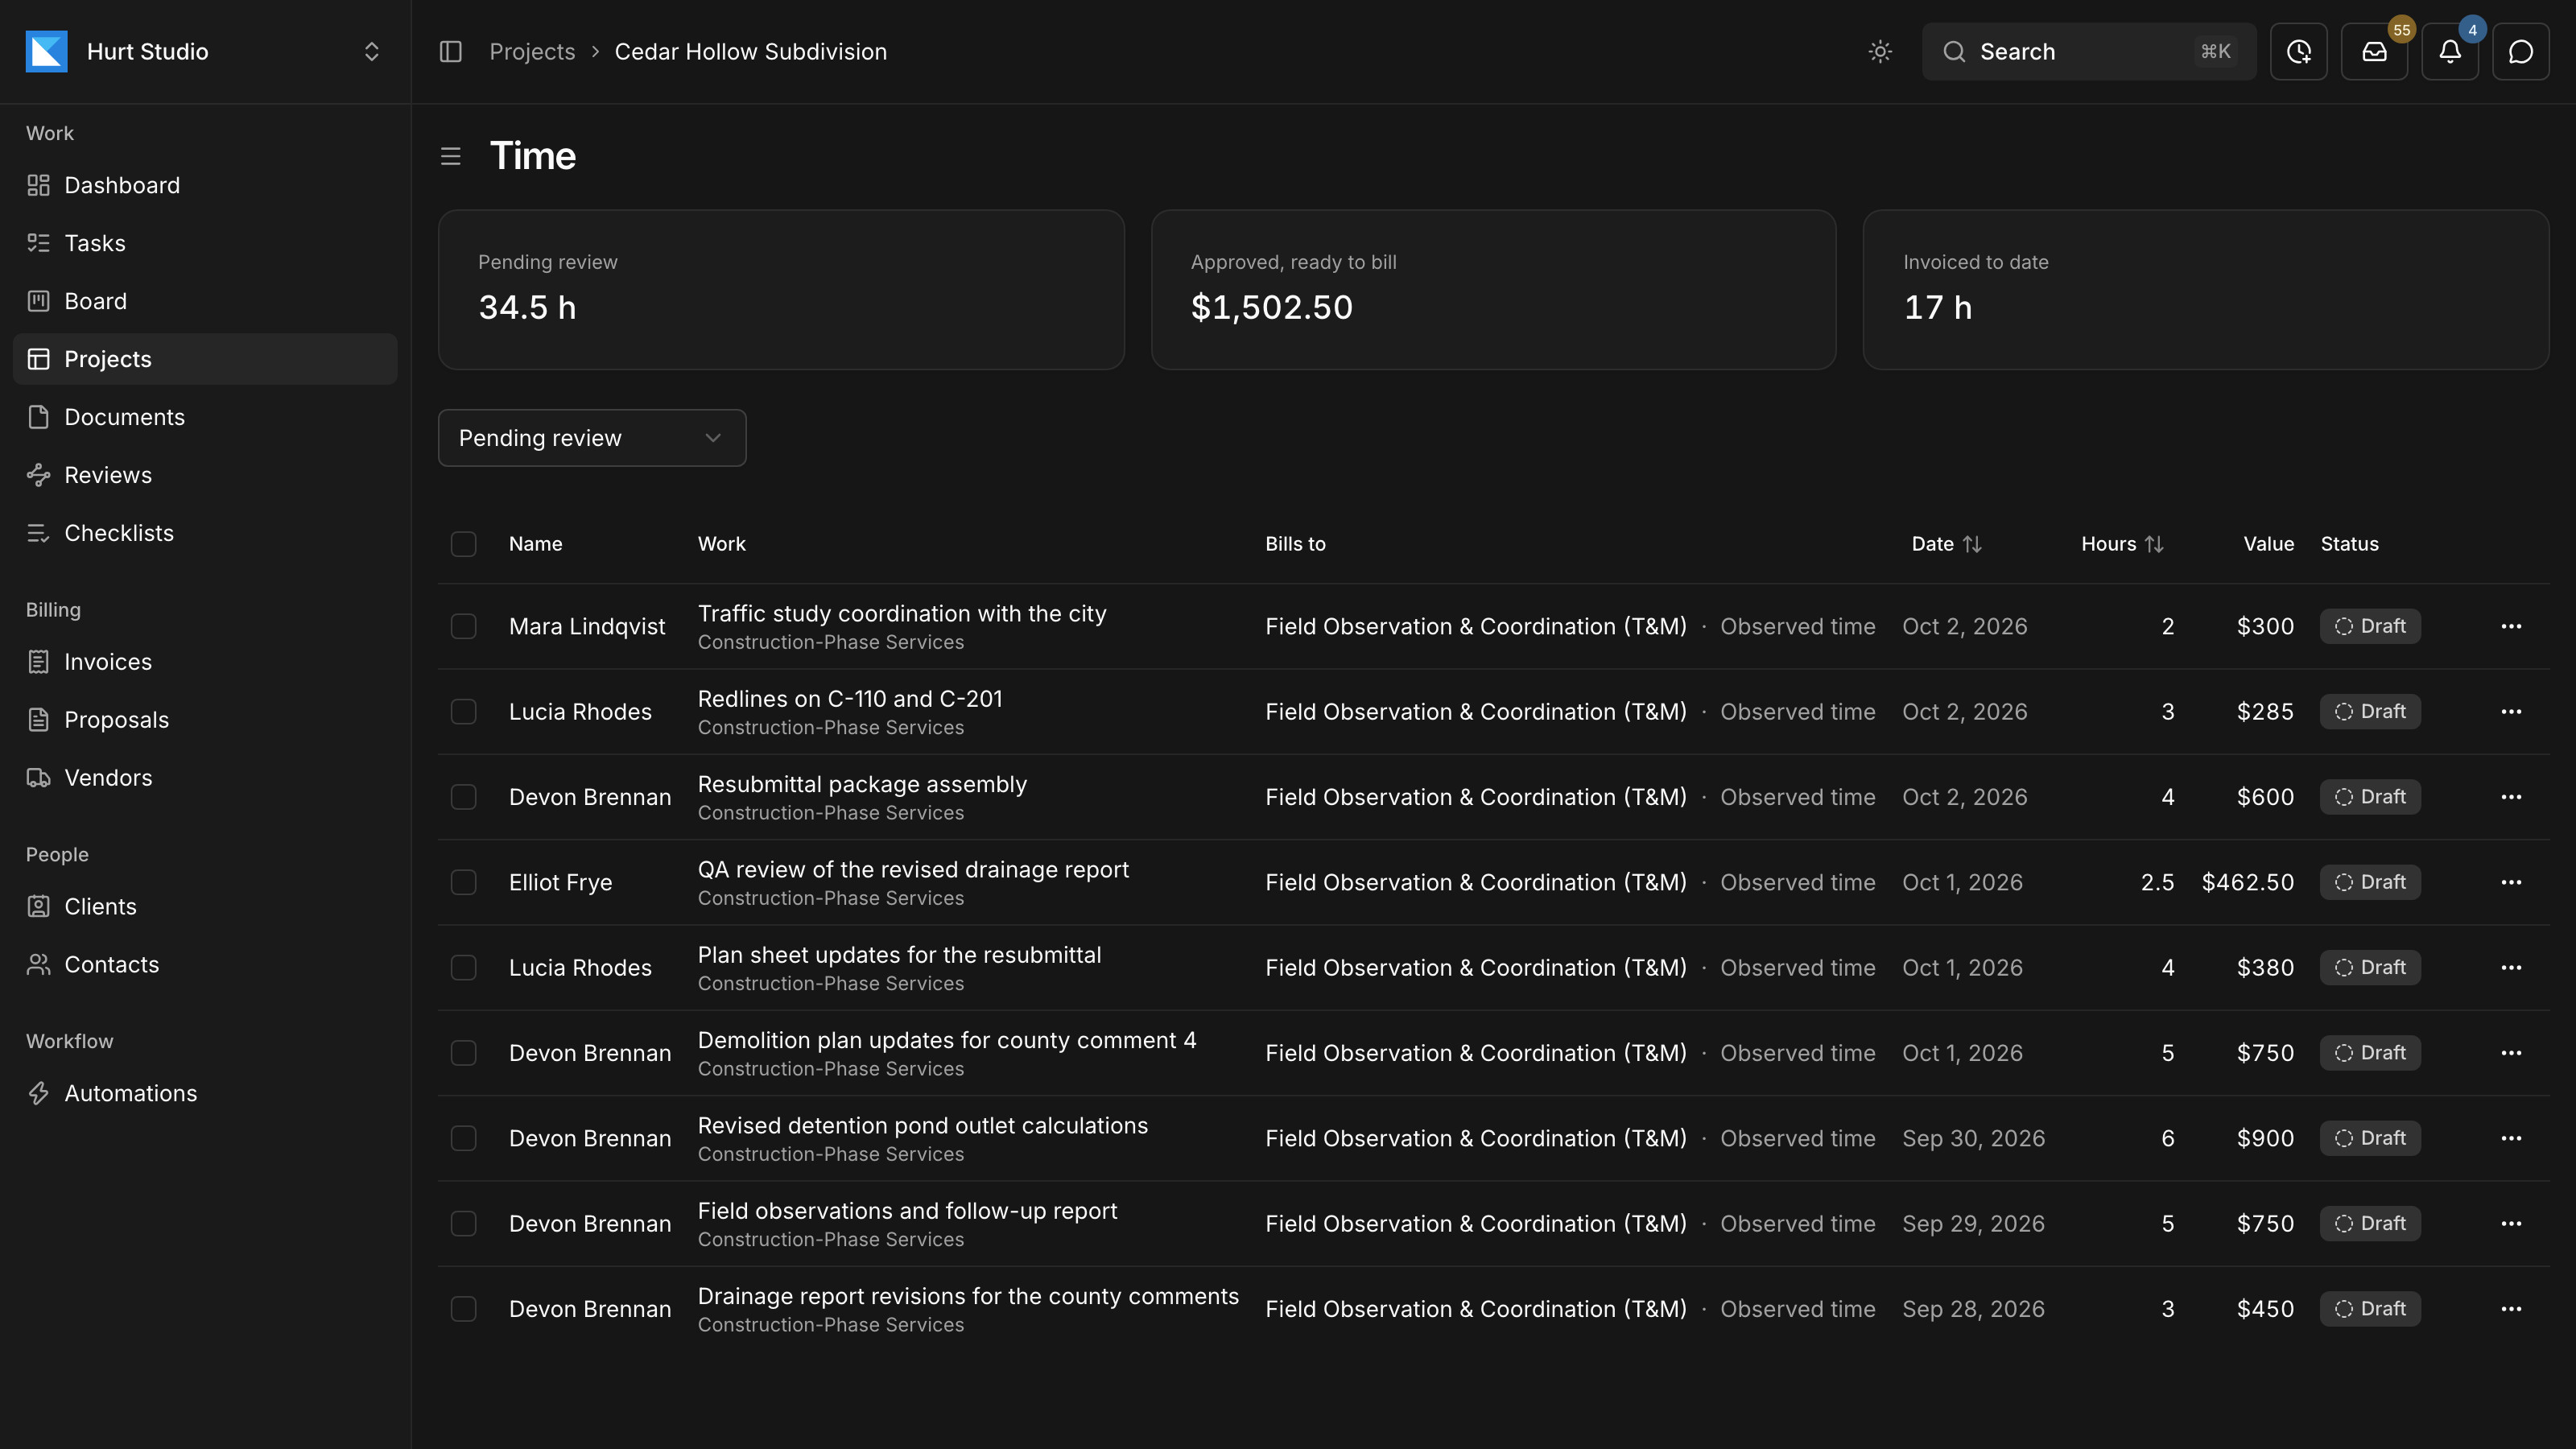Image resolution: width=2576 pixels, height=1449 pixels.
Task: Follow the Projects breadcrumb link
Action: [532, 52]
